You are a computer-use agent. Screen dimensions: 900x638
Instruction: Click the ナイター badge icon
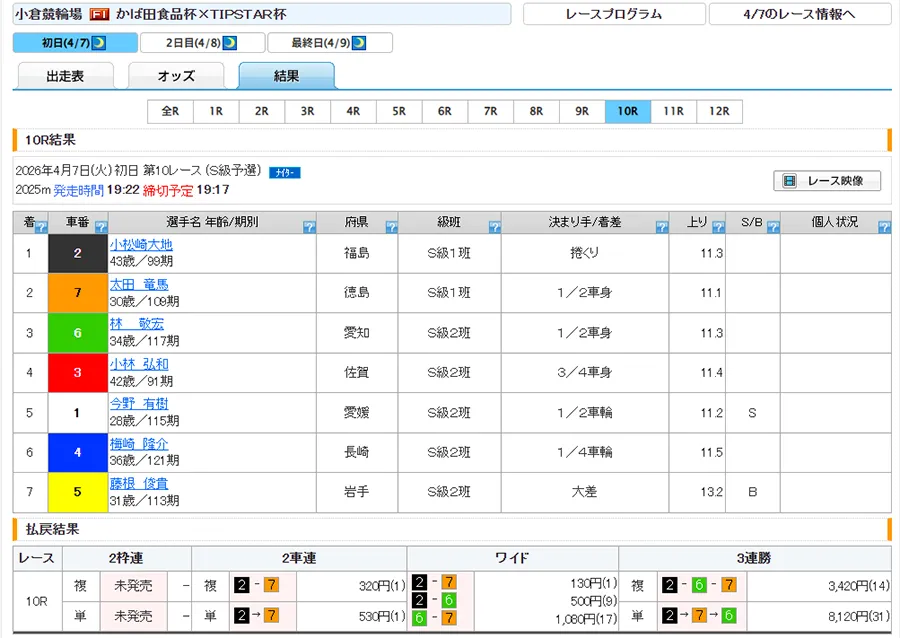(x=284, y=173)
